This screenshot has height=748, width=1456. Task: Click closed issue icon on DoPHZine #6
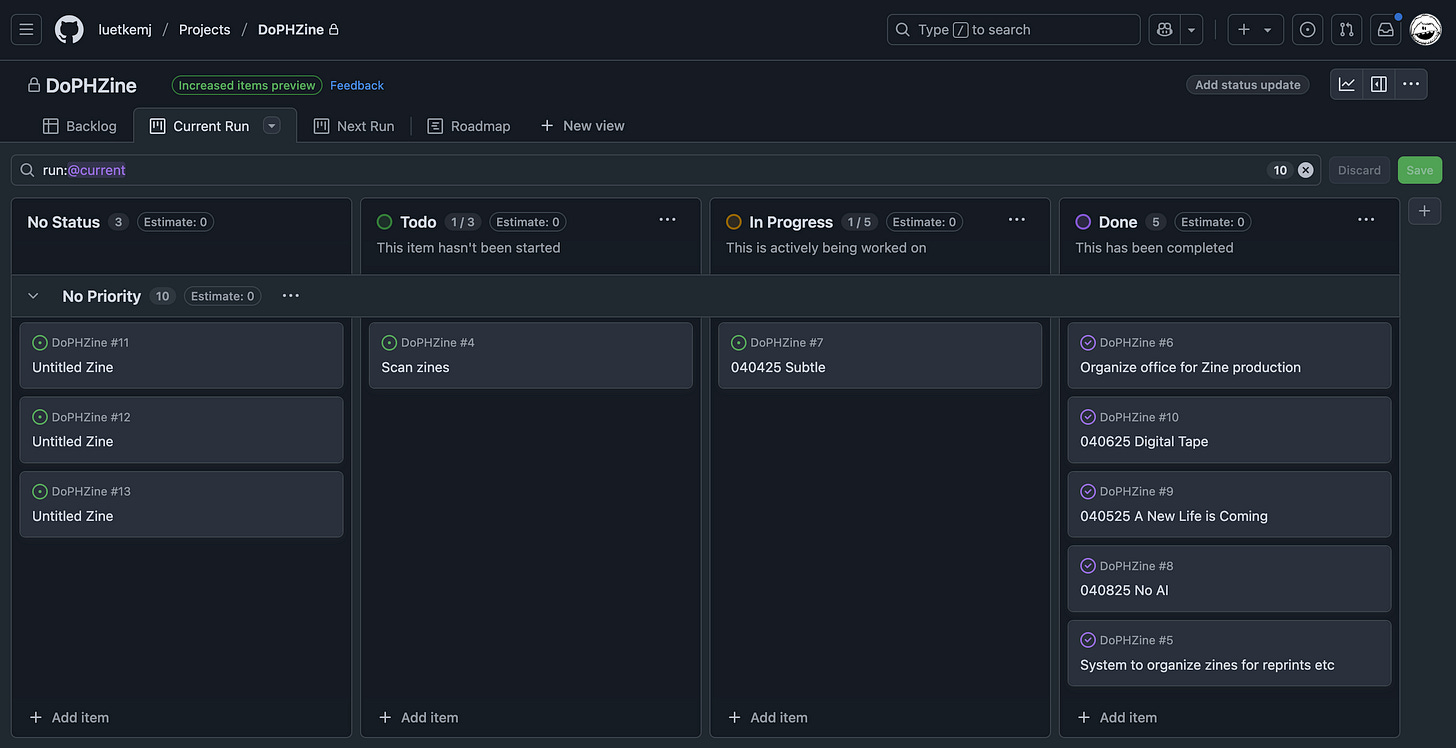click(1088, 343)
